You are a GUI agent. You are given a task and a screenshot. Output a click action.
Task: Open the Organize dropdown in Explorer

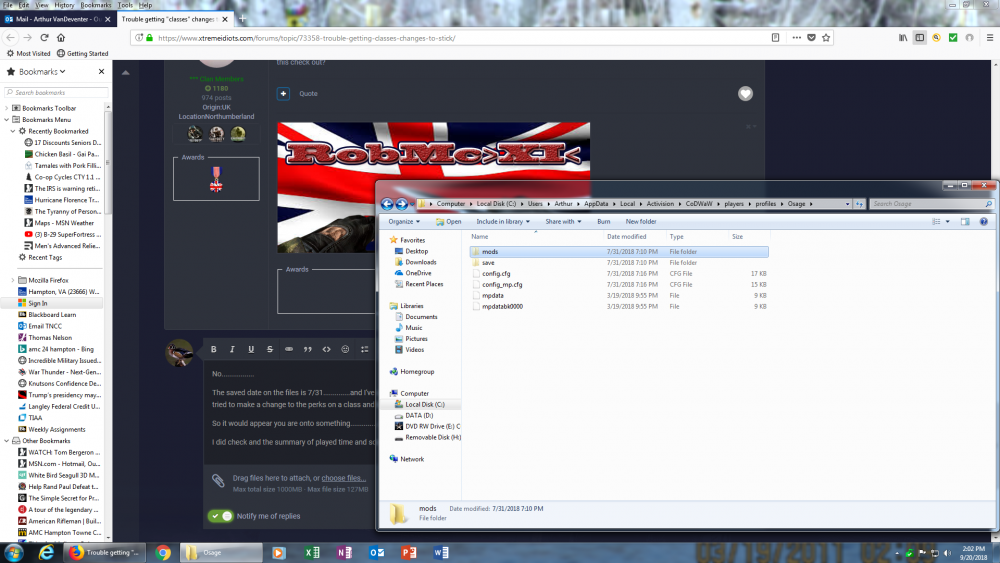[403, 221]
